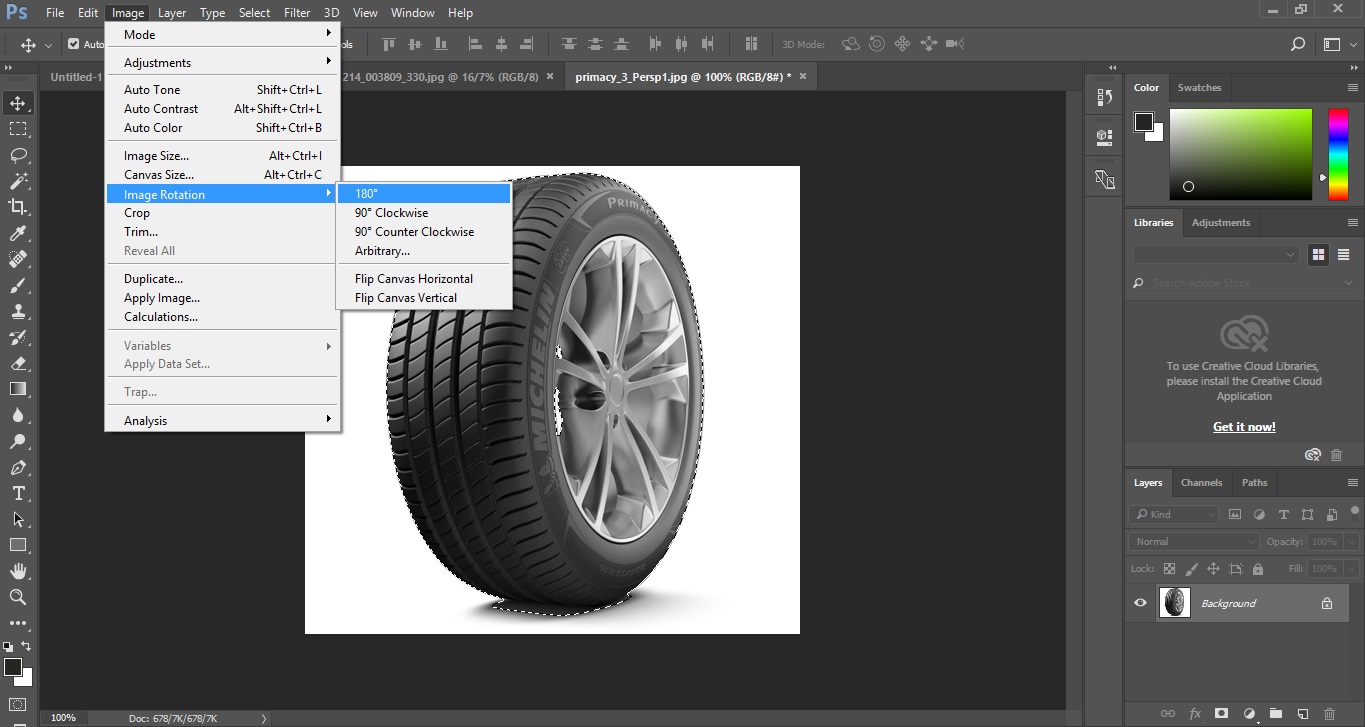The width and height of the screenshot is (1365, 727).
Task: Select the Magic Wand tool
Action: (18, 181)
